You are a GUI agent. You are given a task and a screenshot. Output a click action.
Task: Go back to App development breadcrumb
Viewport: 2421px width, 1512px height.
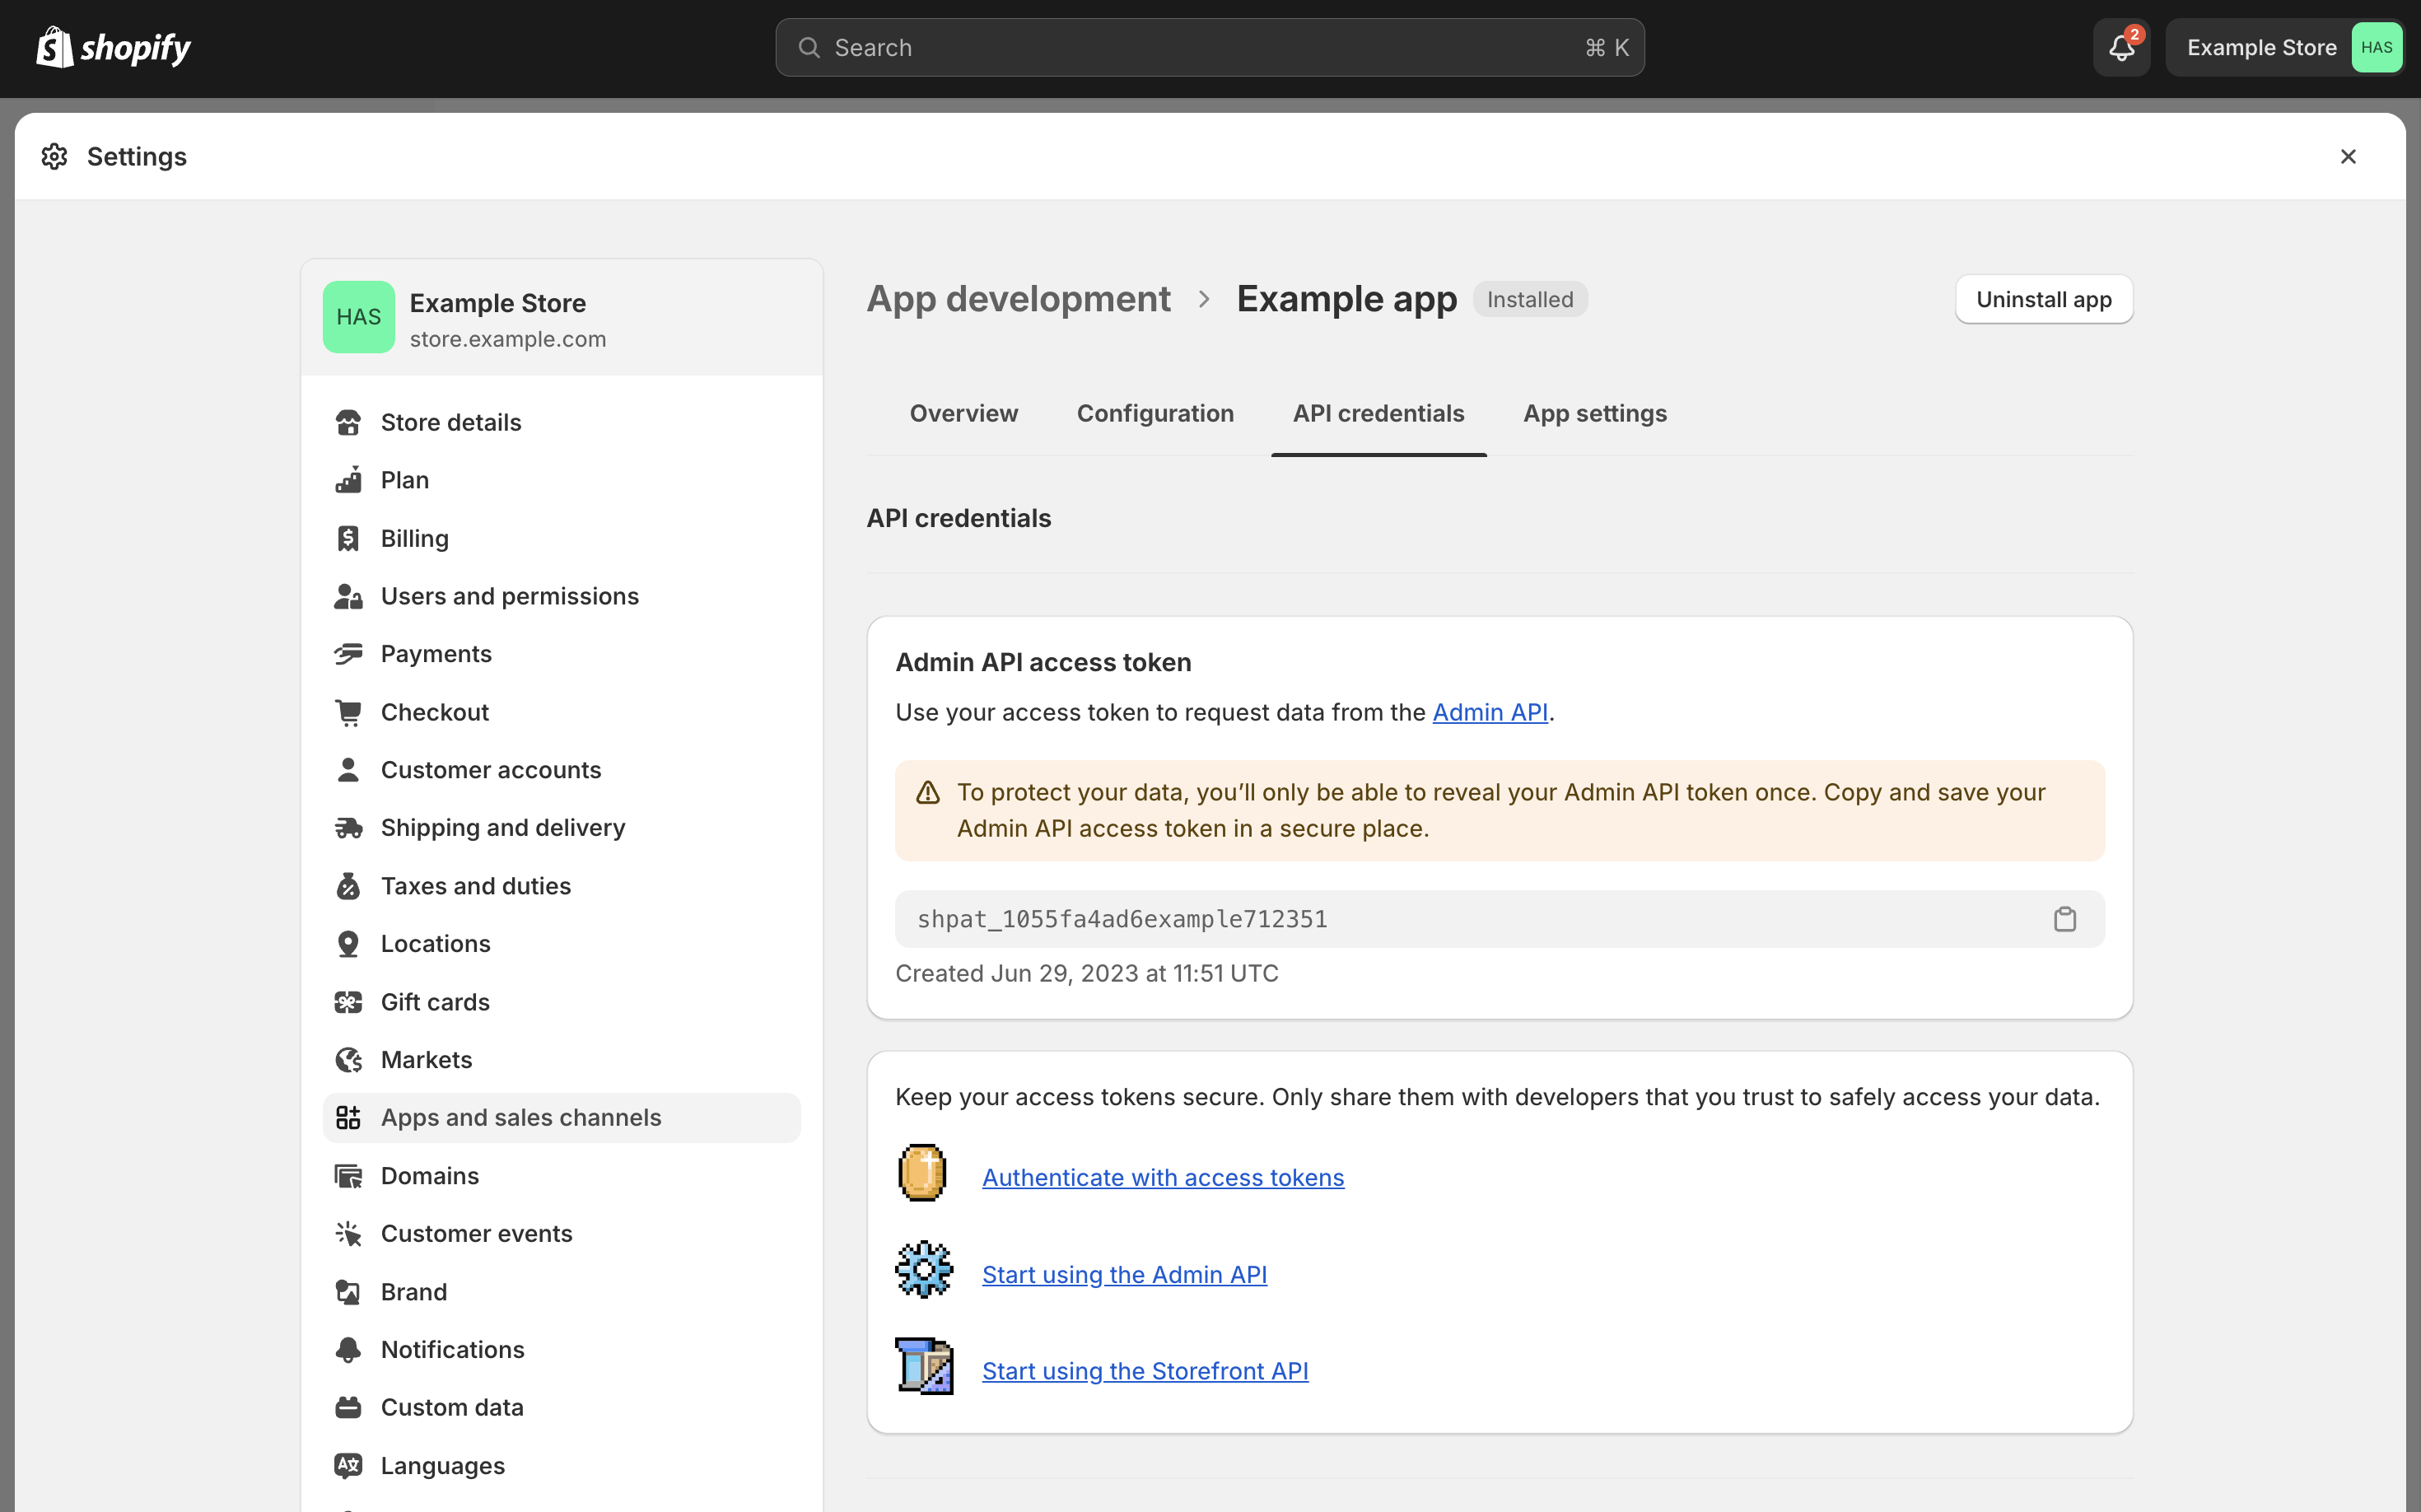point(1018,299)
